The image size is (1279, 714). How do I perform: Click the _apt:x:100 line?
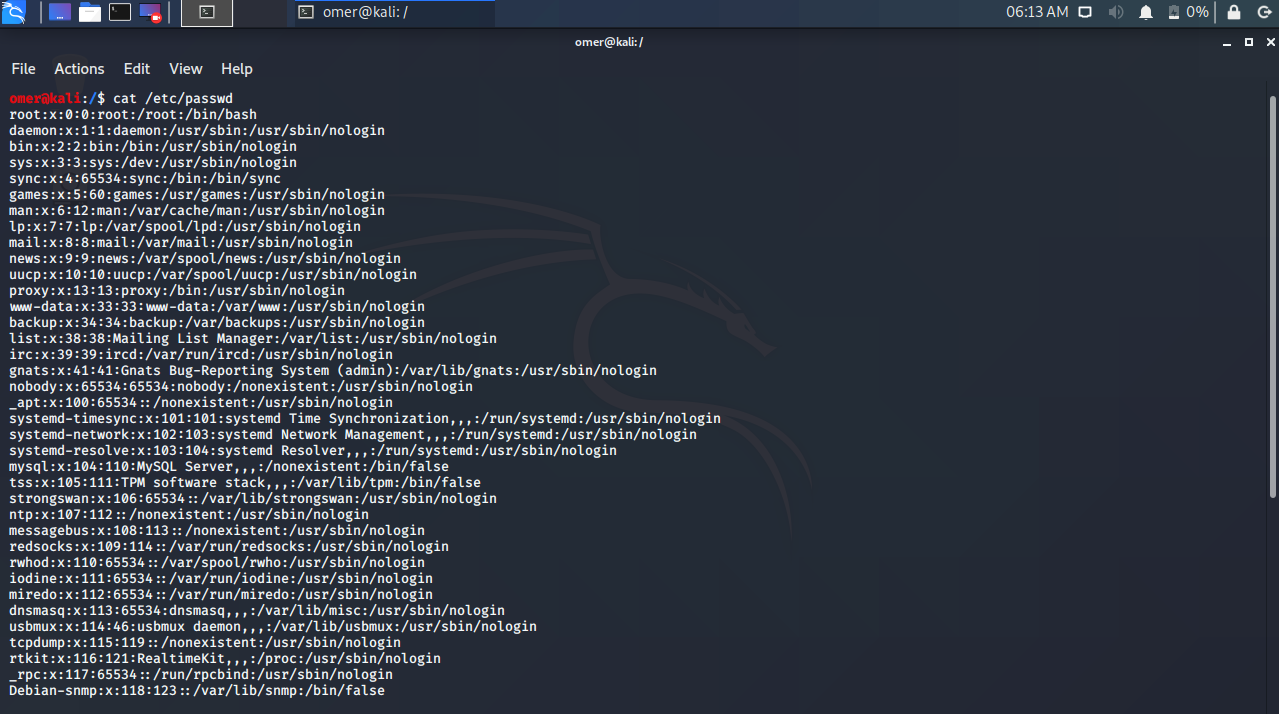pos(201,402)
